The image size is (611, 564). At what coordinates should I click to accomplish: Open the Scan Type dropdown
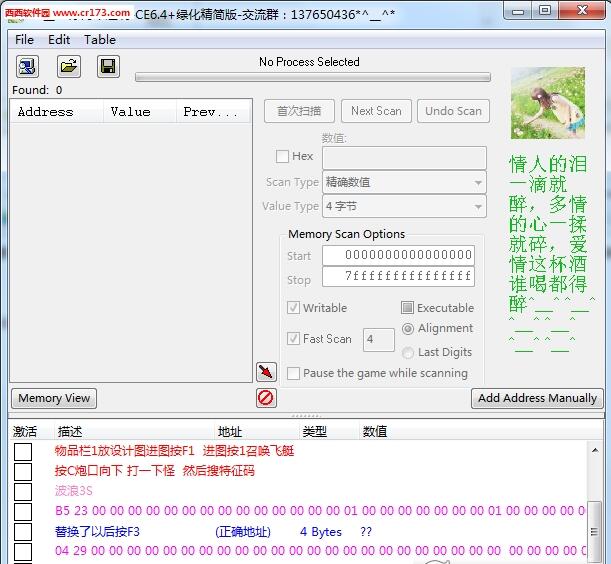404,182
